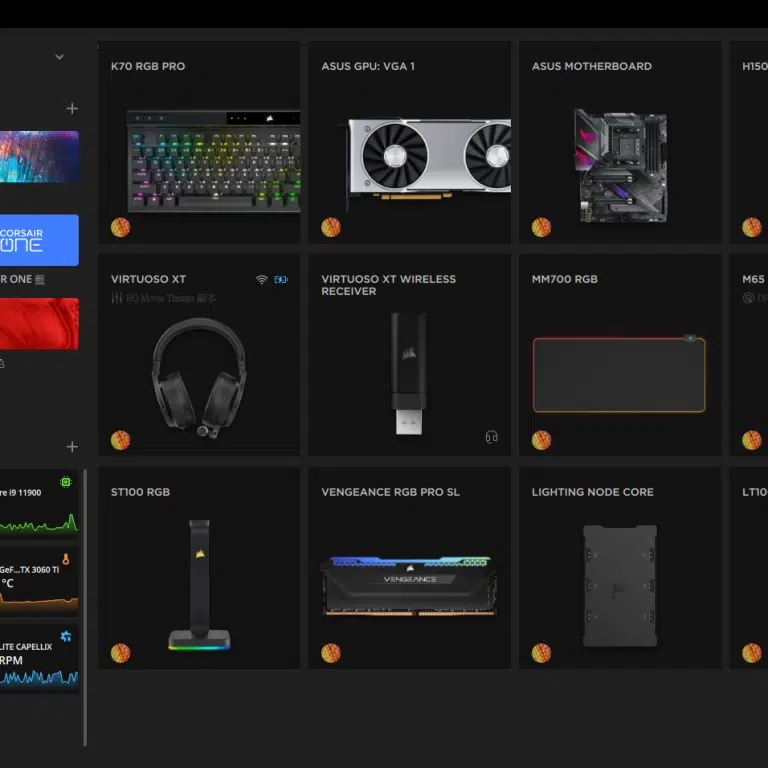The image size is (768, 768).
Task: Click the CPU chip icon on the i9 11900 sensor
Action: pos(66,482)
